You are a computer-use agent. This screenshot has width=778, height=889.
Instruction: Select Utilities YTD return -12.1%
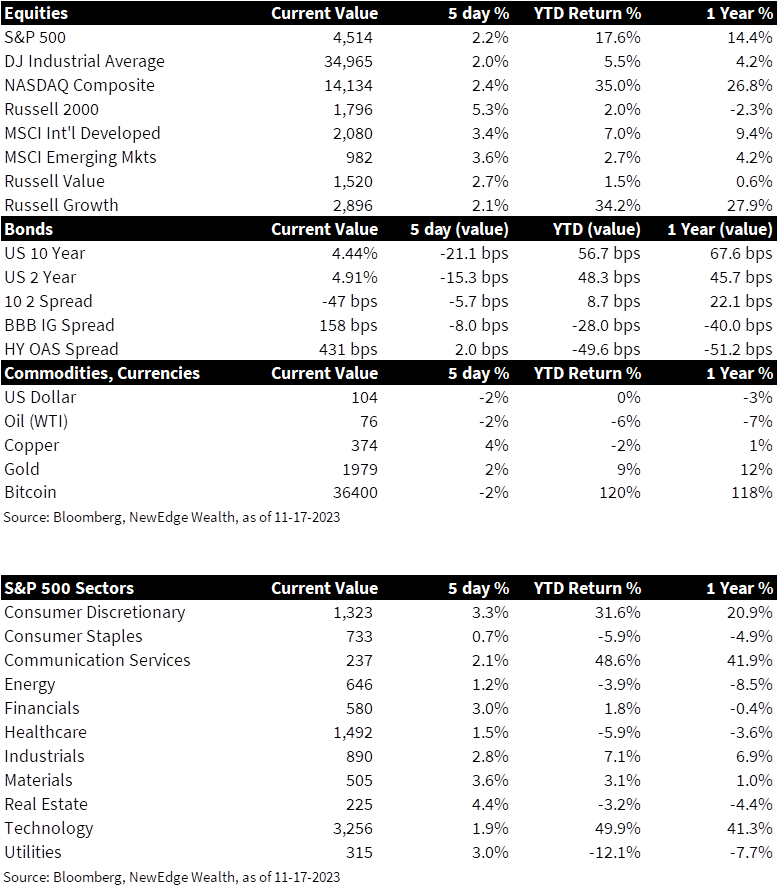tap(615, 852)
